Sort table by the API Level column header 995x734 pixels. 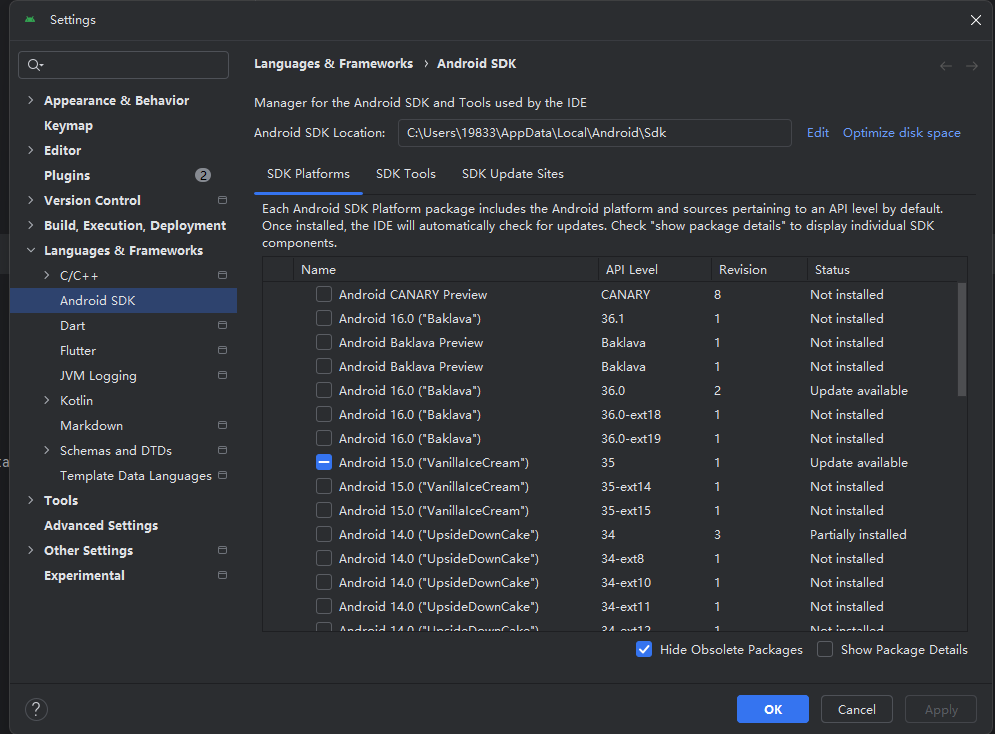pyautogui.click(x=655, y=270)
